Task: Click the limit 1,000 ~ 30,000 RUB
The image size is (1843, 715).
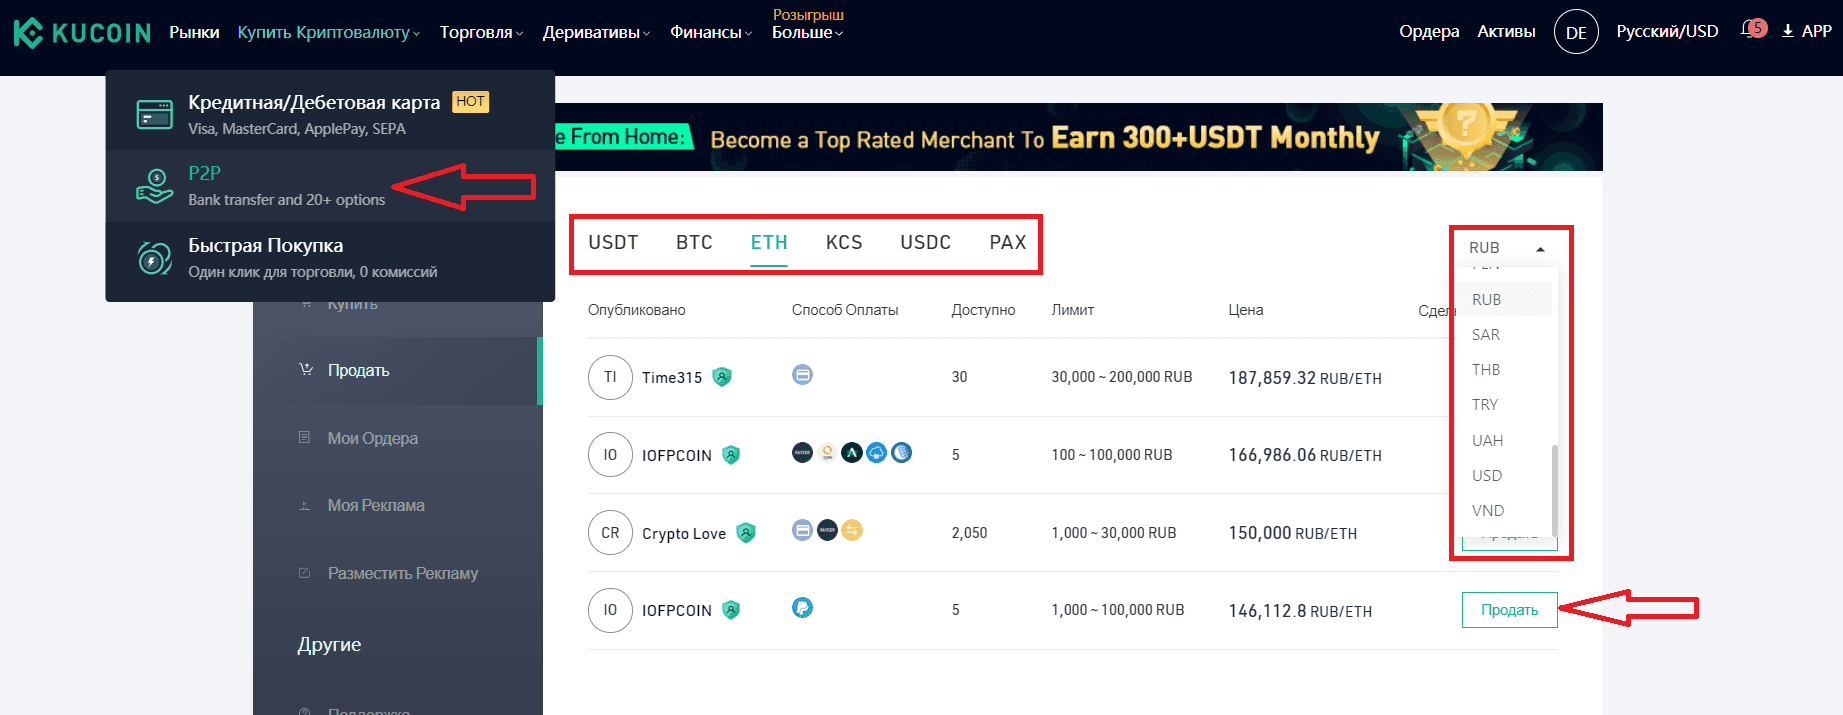Action: (1113, 533)
